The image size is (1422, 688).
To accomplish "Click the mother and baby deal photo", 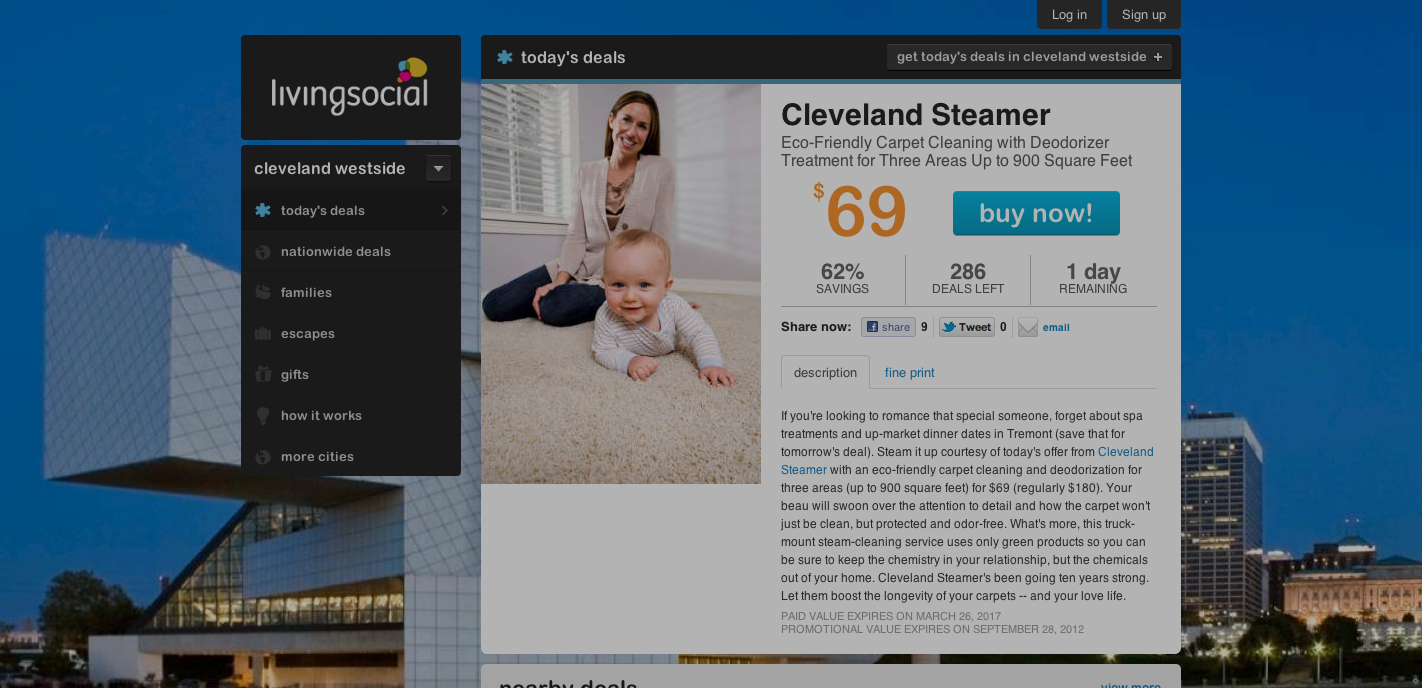I will 621,284.
